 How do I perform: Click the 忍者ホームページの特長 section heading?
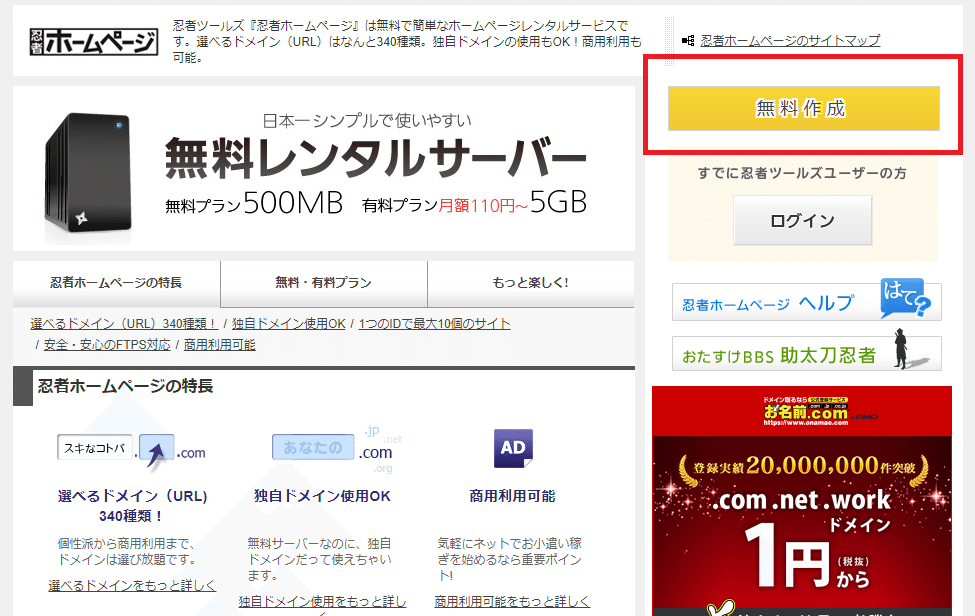coord(126,386)
